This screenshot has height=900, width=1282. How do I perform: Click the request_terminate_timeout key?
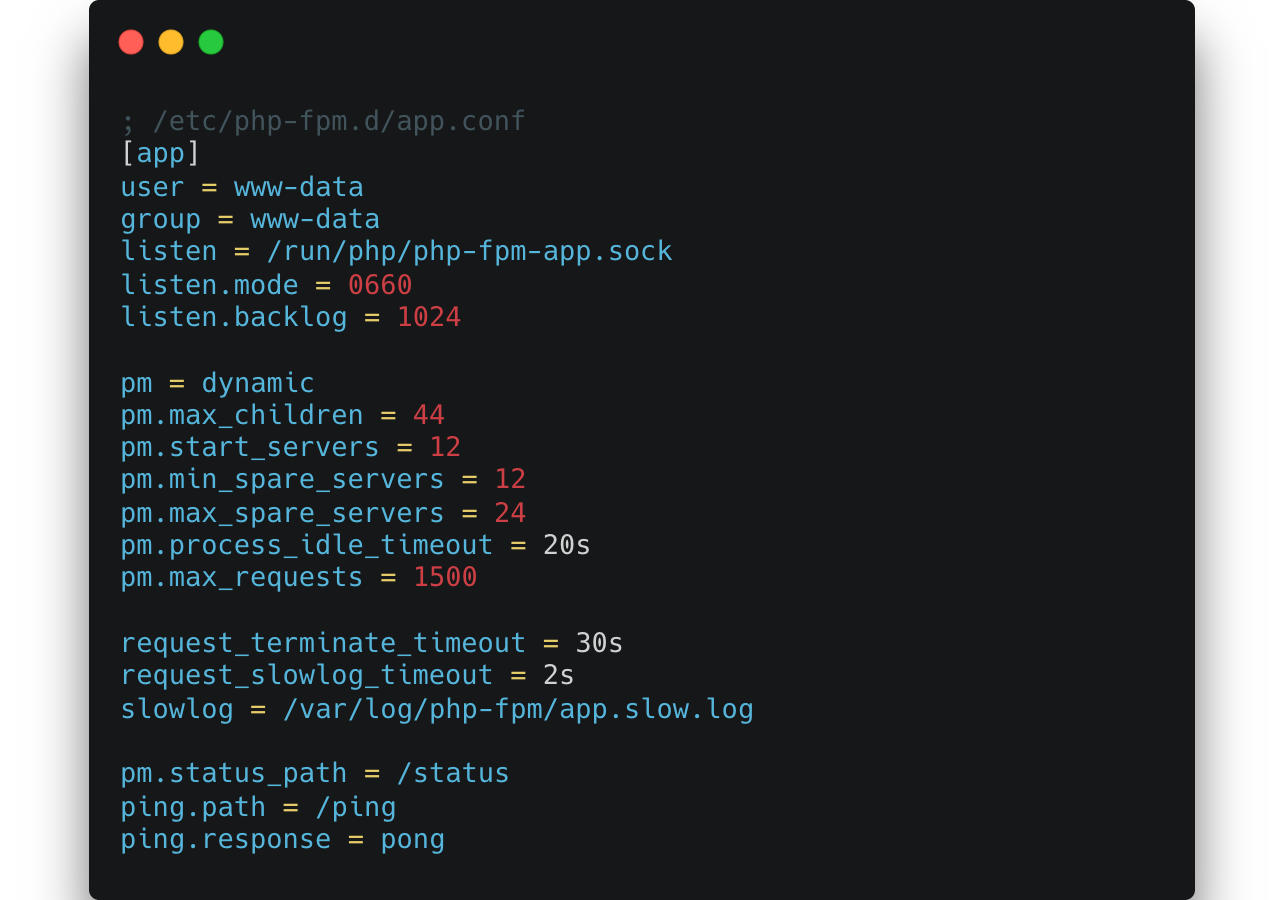pyautogui.click(x=323, y=643)
